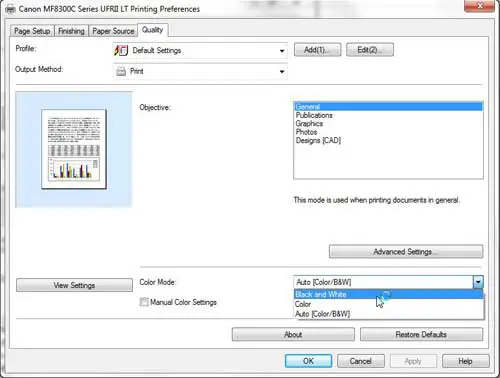
Task: Click the About button
Action: click(293, 334)
